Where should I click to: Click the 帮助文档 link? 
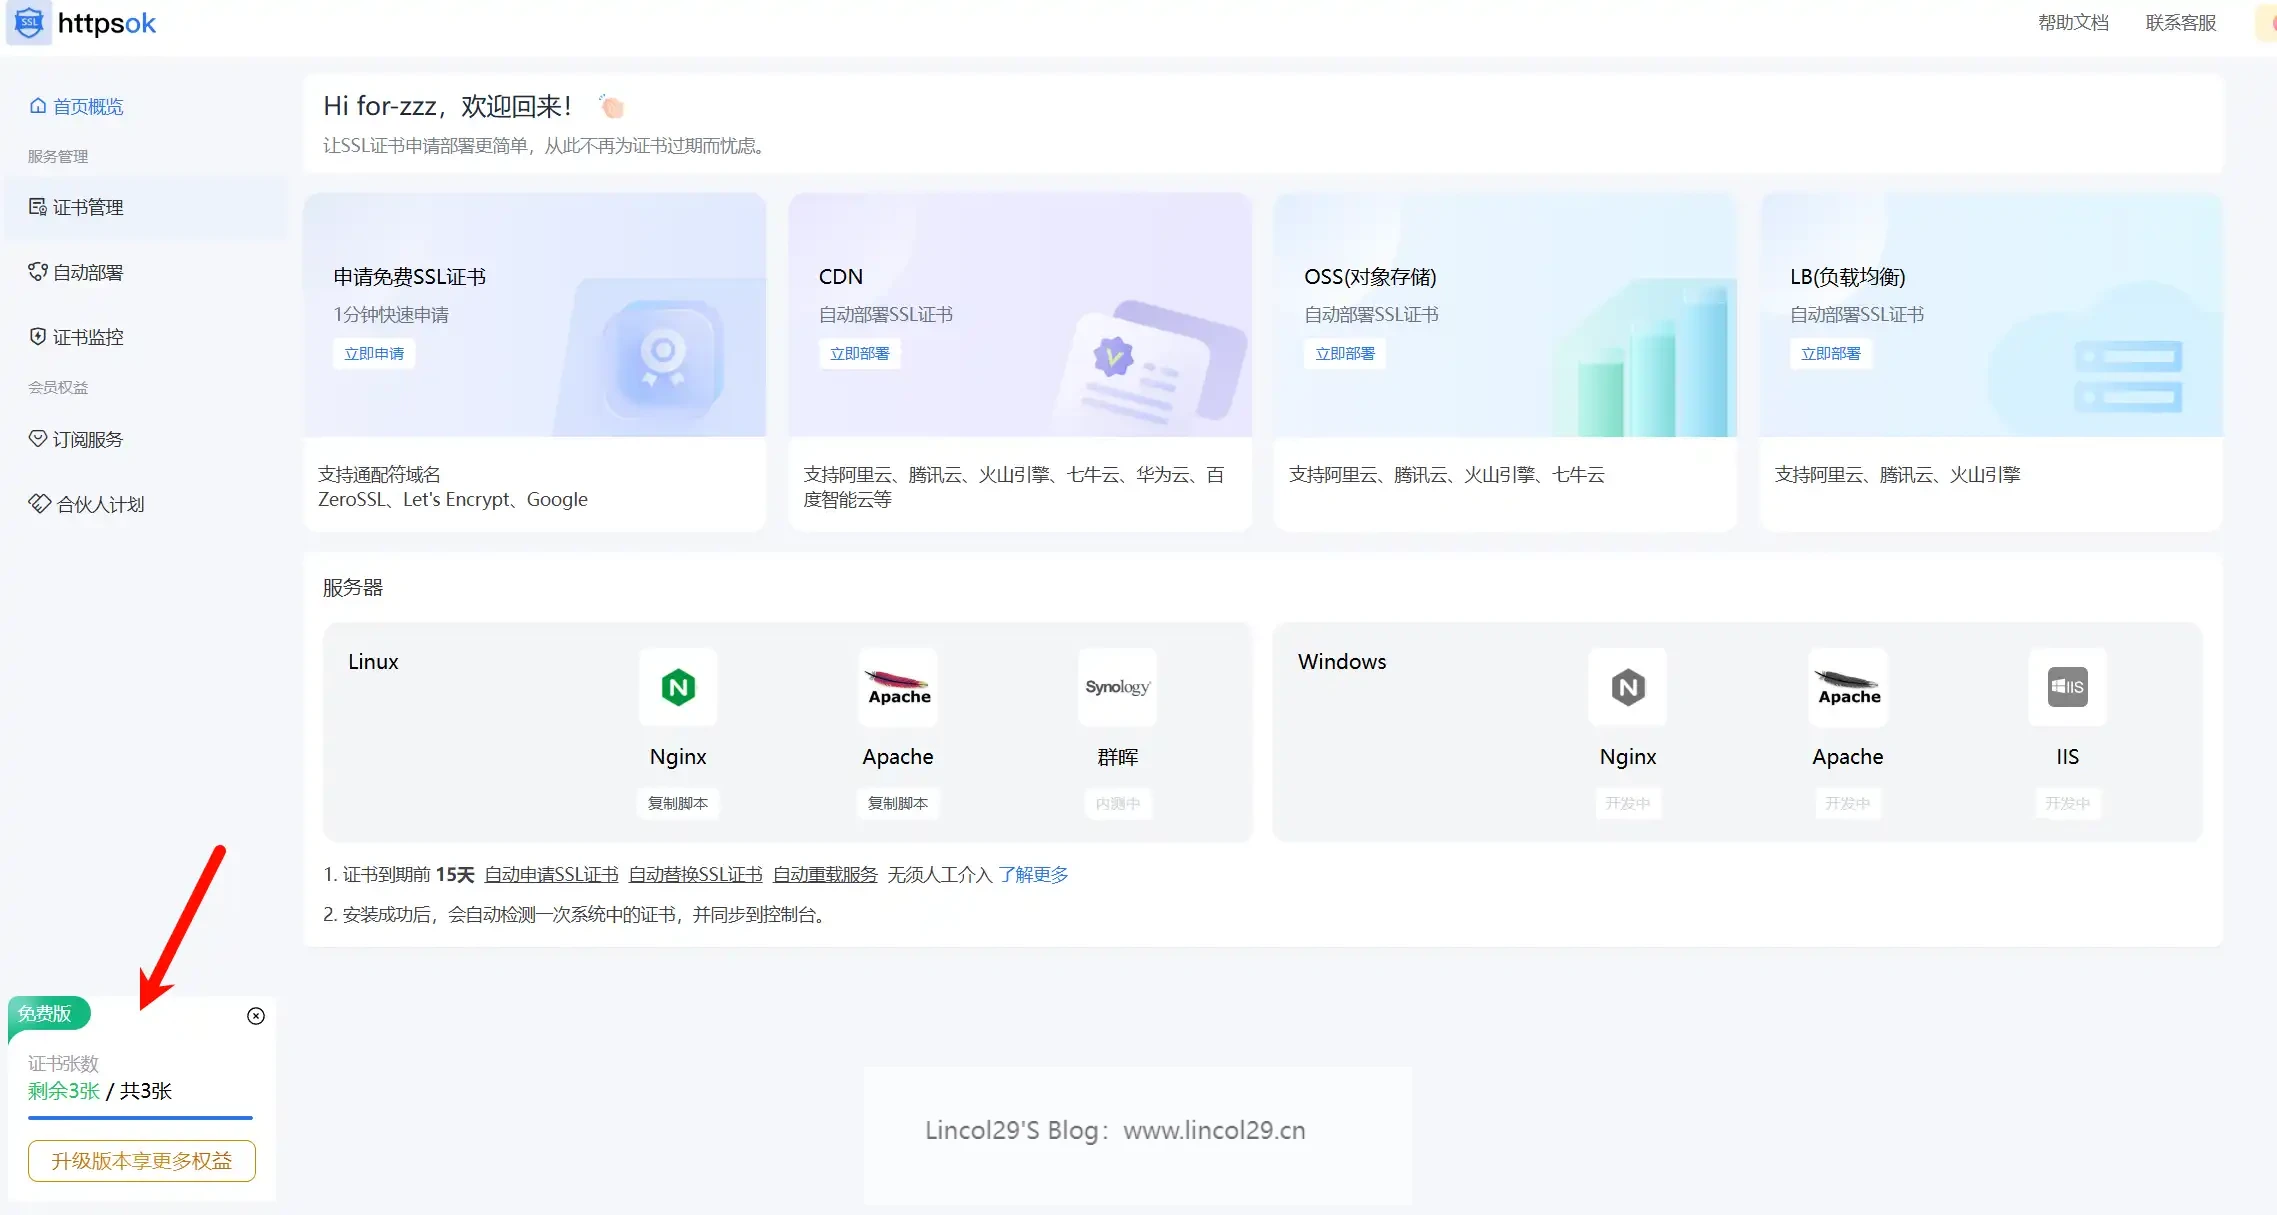click(2073, 22)
